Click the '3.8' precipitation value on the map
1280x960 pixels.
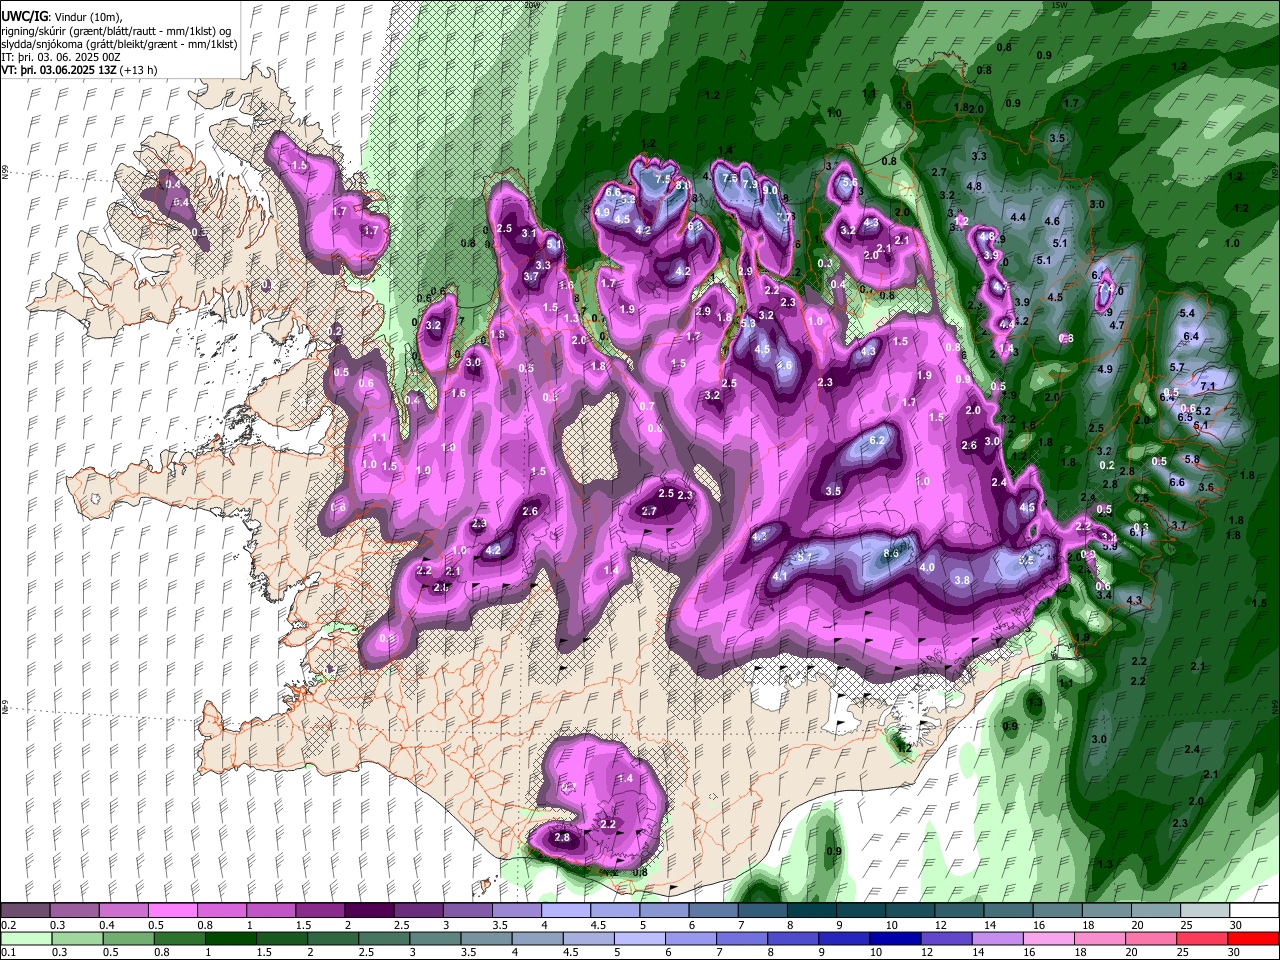pyautogui.click(x=962, y=580)
